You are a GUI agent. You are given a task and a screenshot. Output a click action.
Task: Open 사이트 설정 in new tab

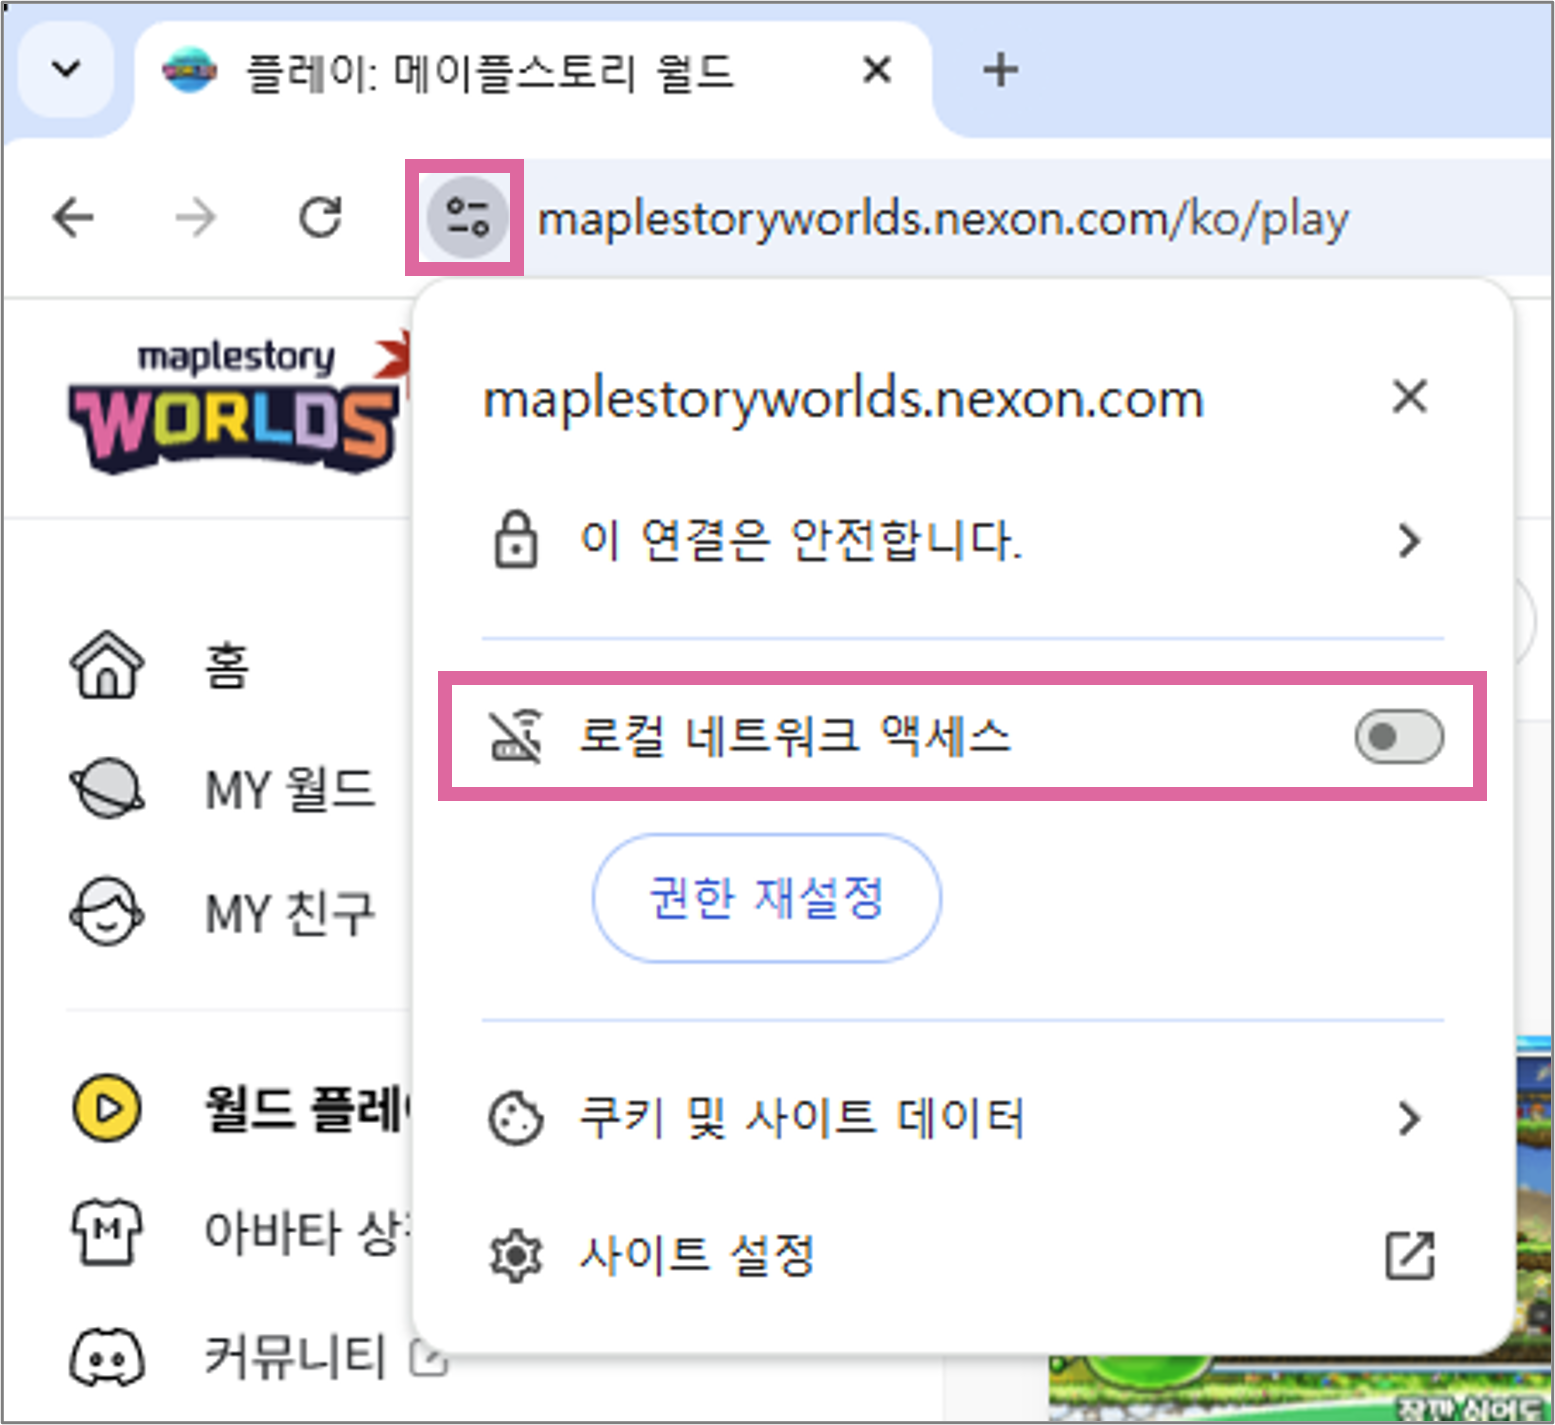1408,1255
